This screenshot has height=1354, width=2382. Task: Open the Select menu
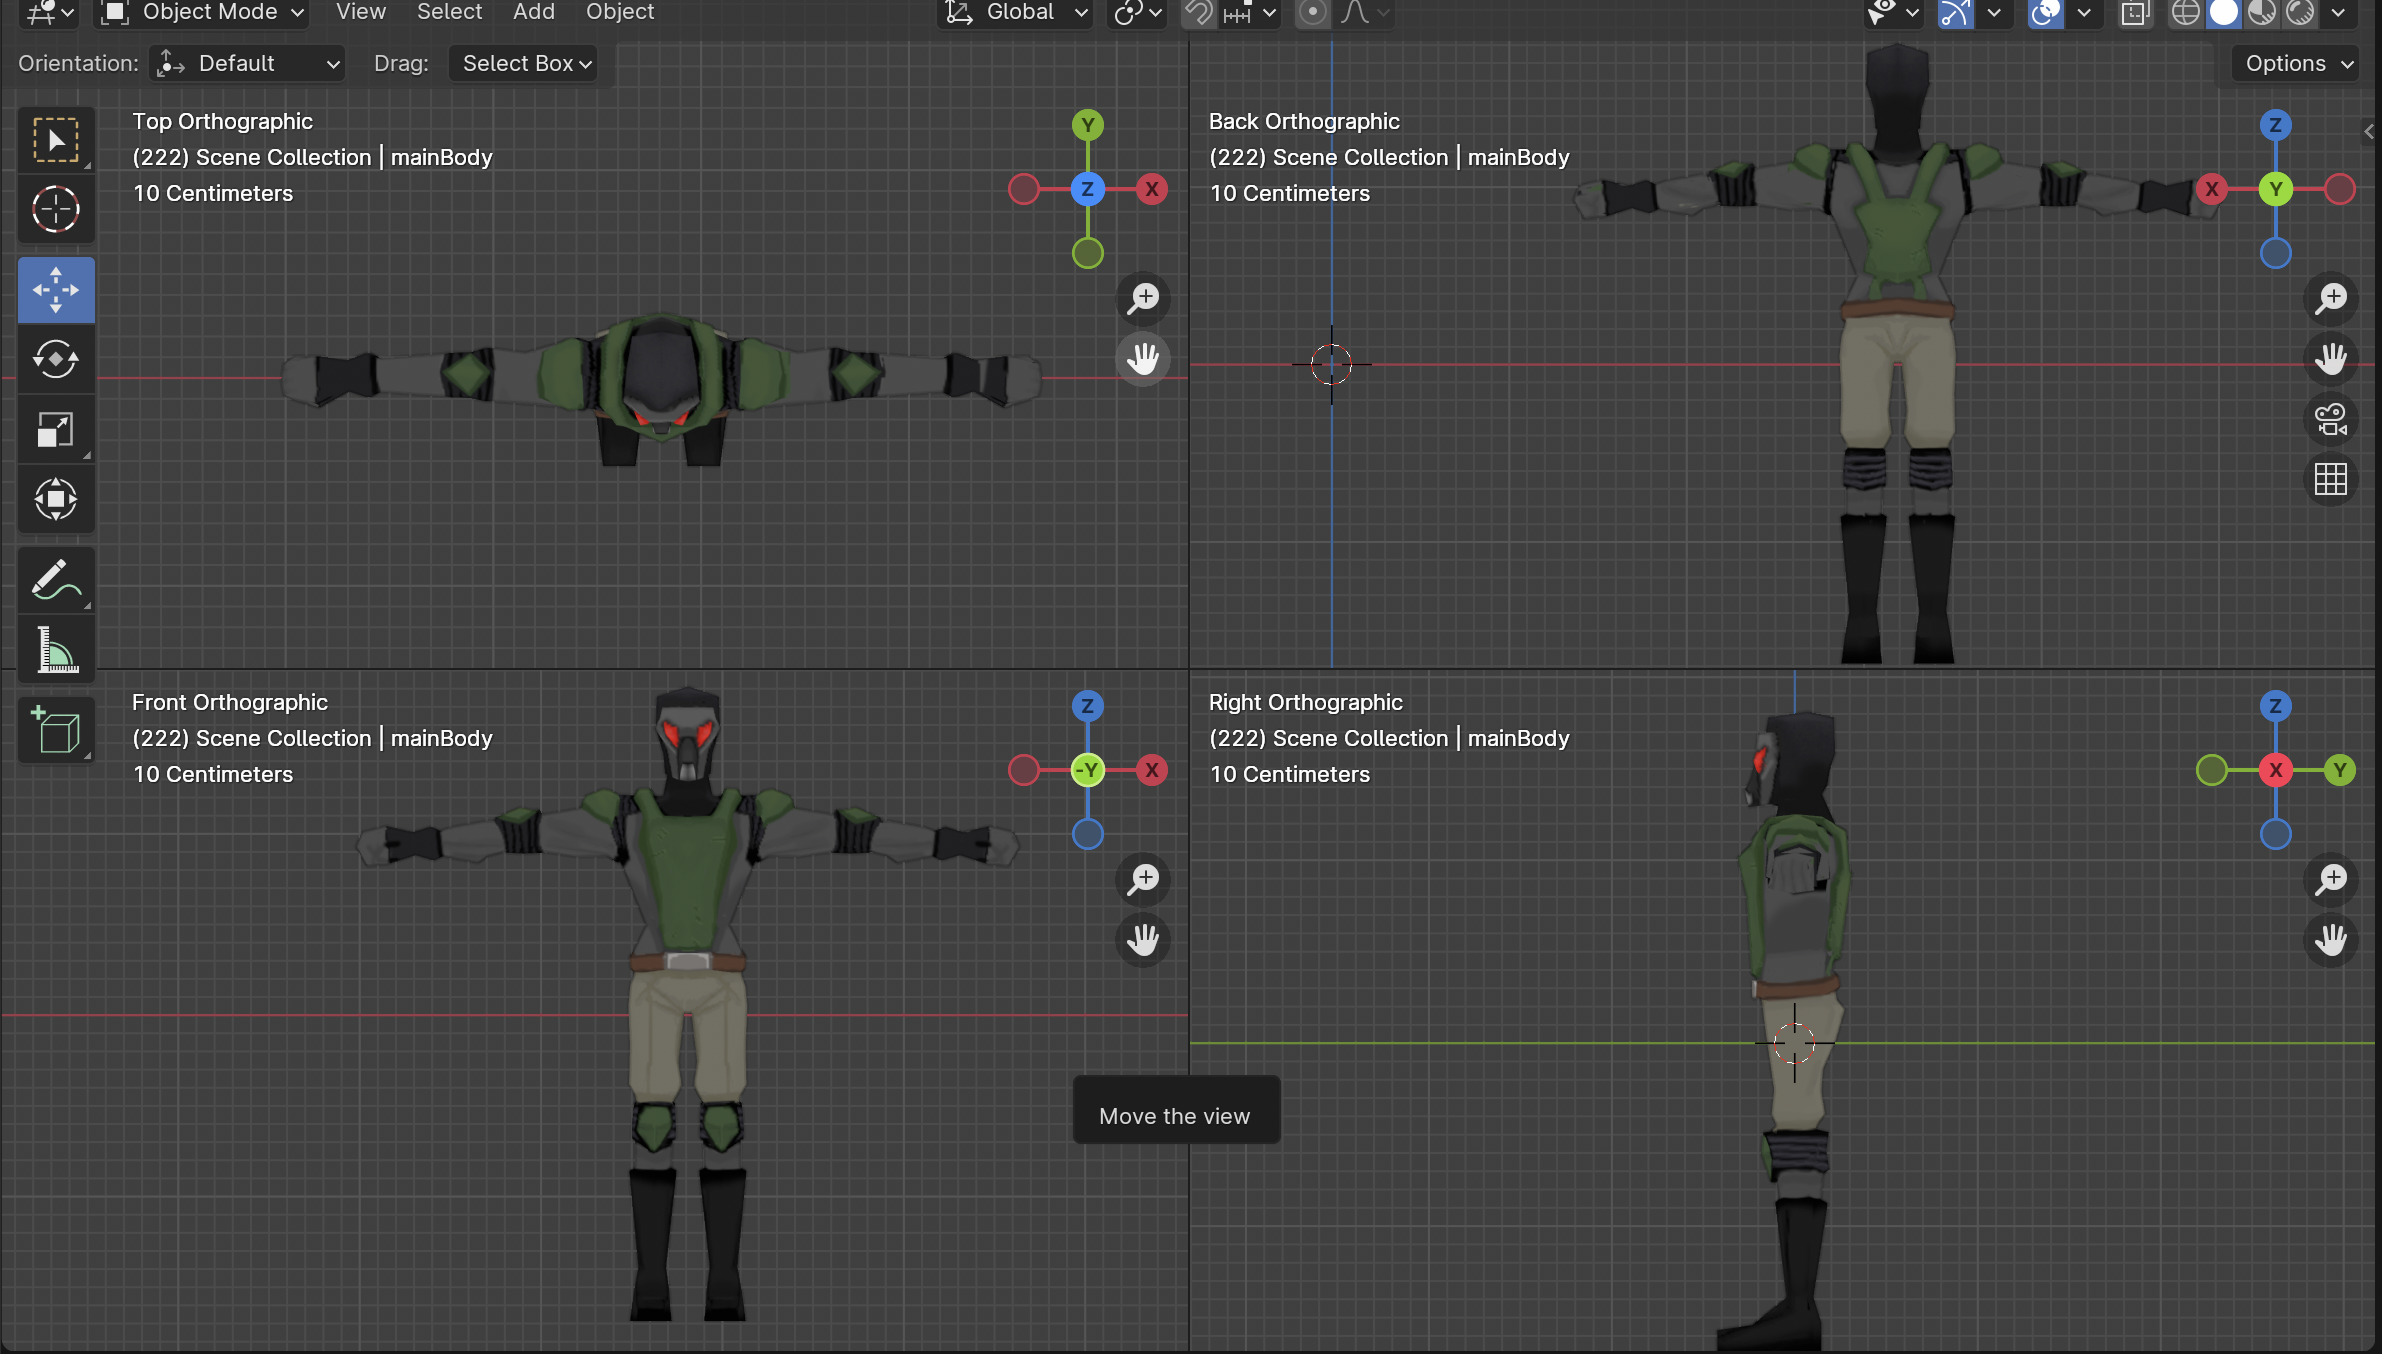pyautogui.click(x=449, y=12)
